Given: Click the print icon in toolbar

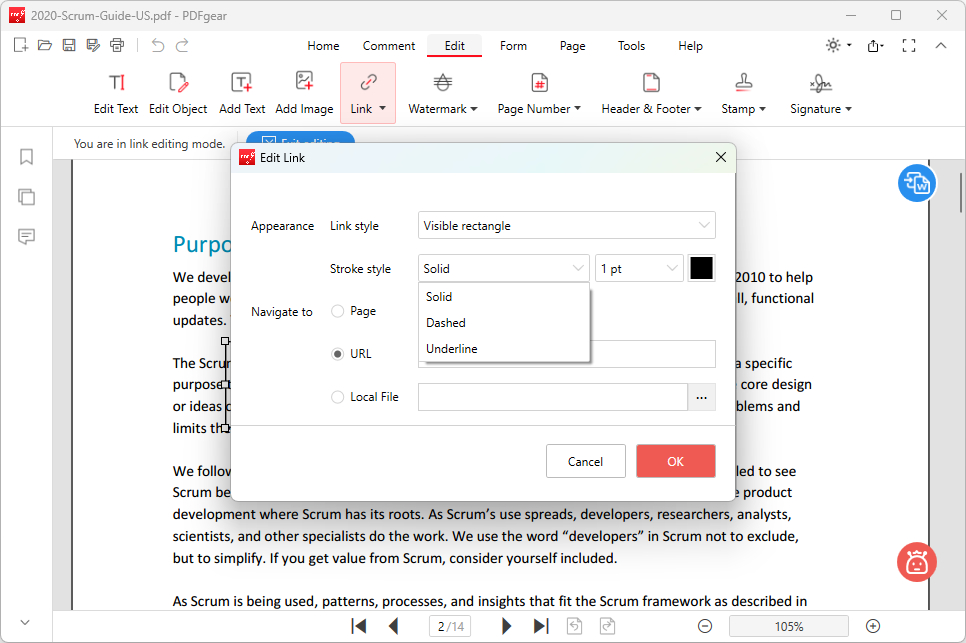Looking at the screenshot, I should point(118,45).
